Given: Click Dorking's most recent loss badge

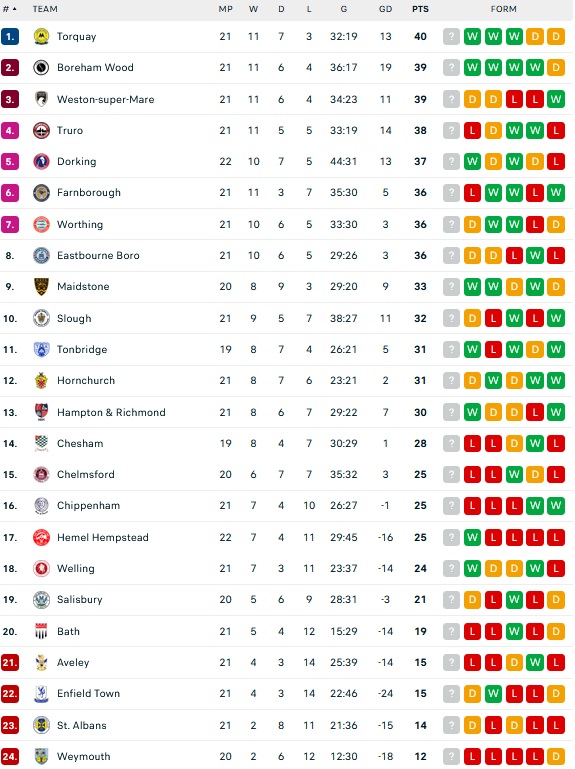Looking at the screenshot, I should pos(556,161).
